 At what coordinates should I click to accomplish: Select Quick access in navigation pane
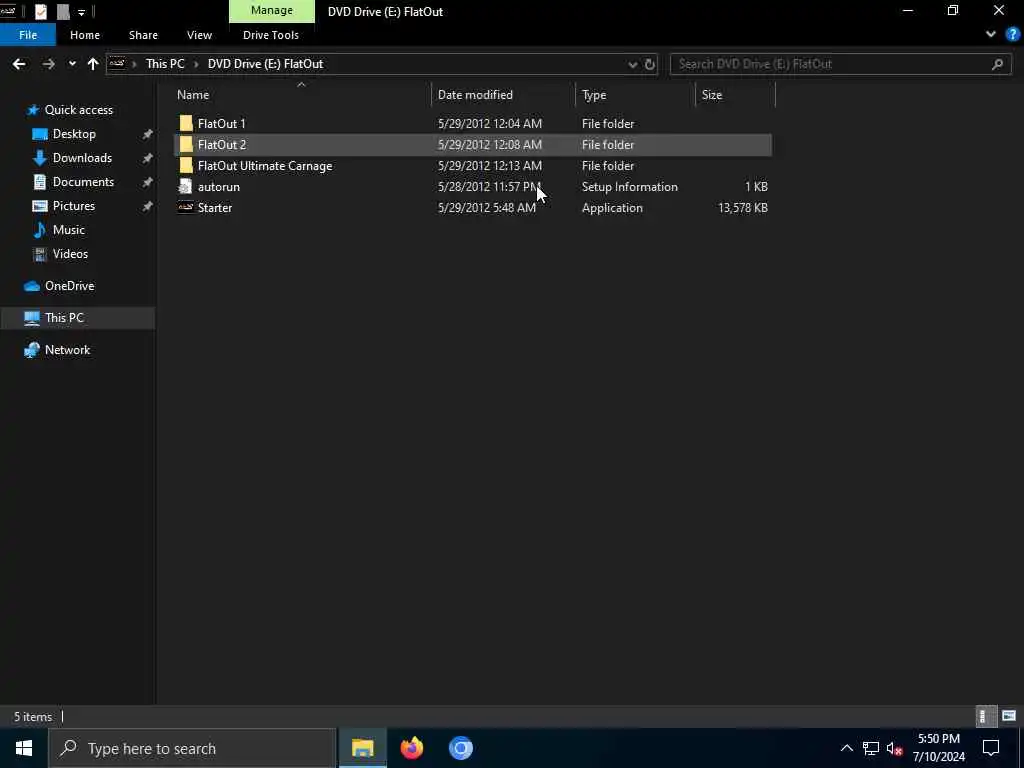pyautogui.click(x=78, y=110)
